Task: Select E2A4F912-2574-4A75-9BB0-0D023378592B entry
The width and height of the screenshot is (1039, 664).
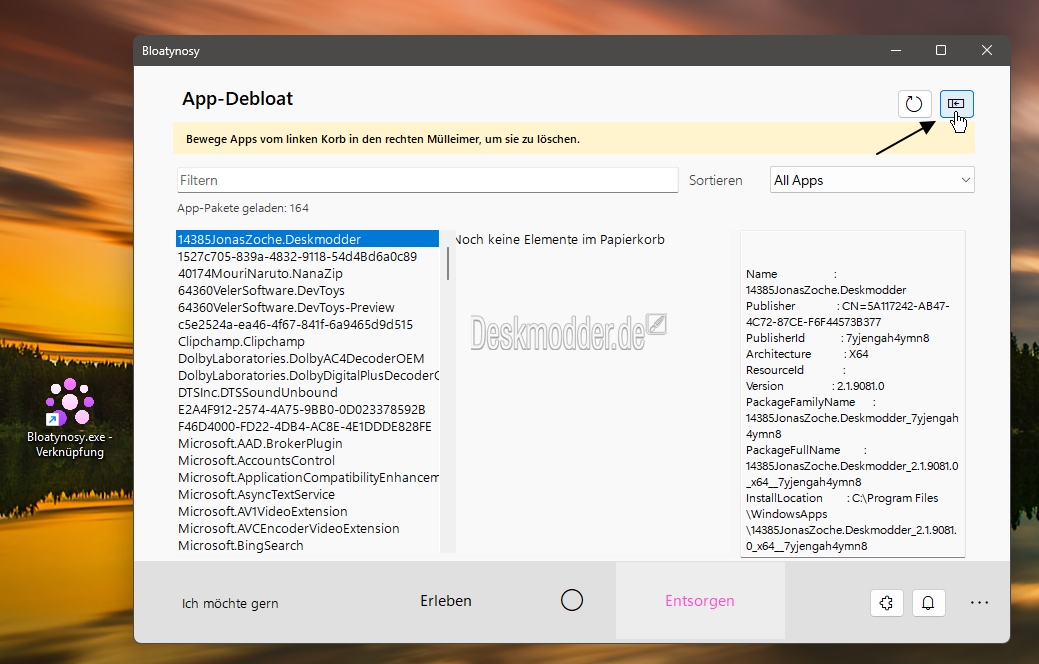Action: point(307,410)
